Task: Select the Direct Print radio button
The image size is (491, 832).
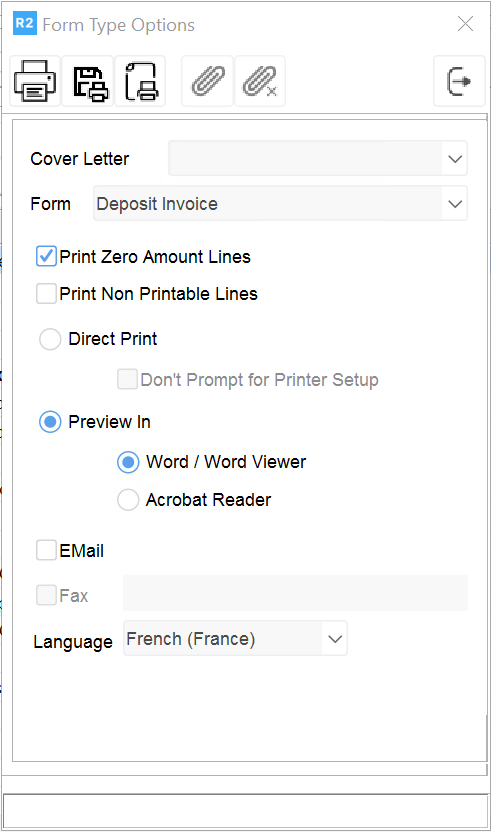Action: click(50, 339)
